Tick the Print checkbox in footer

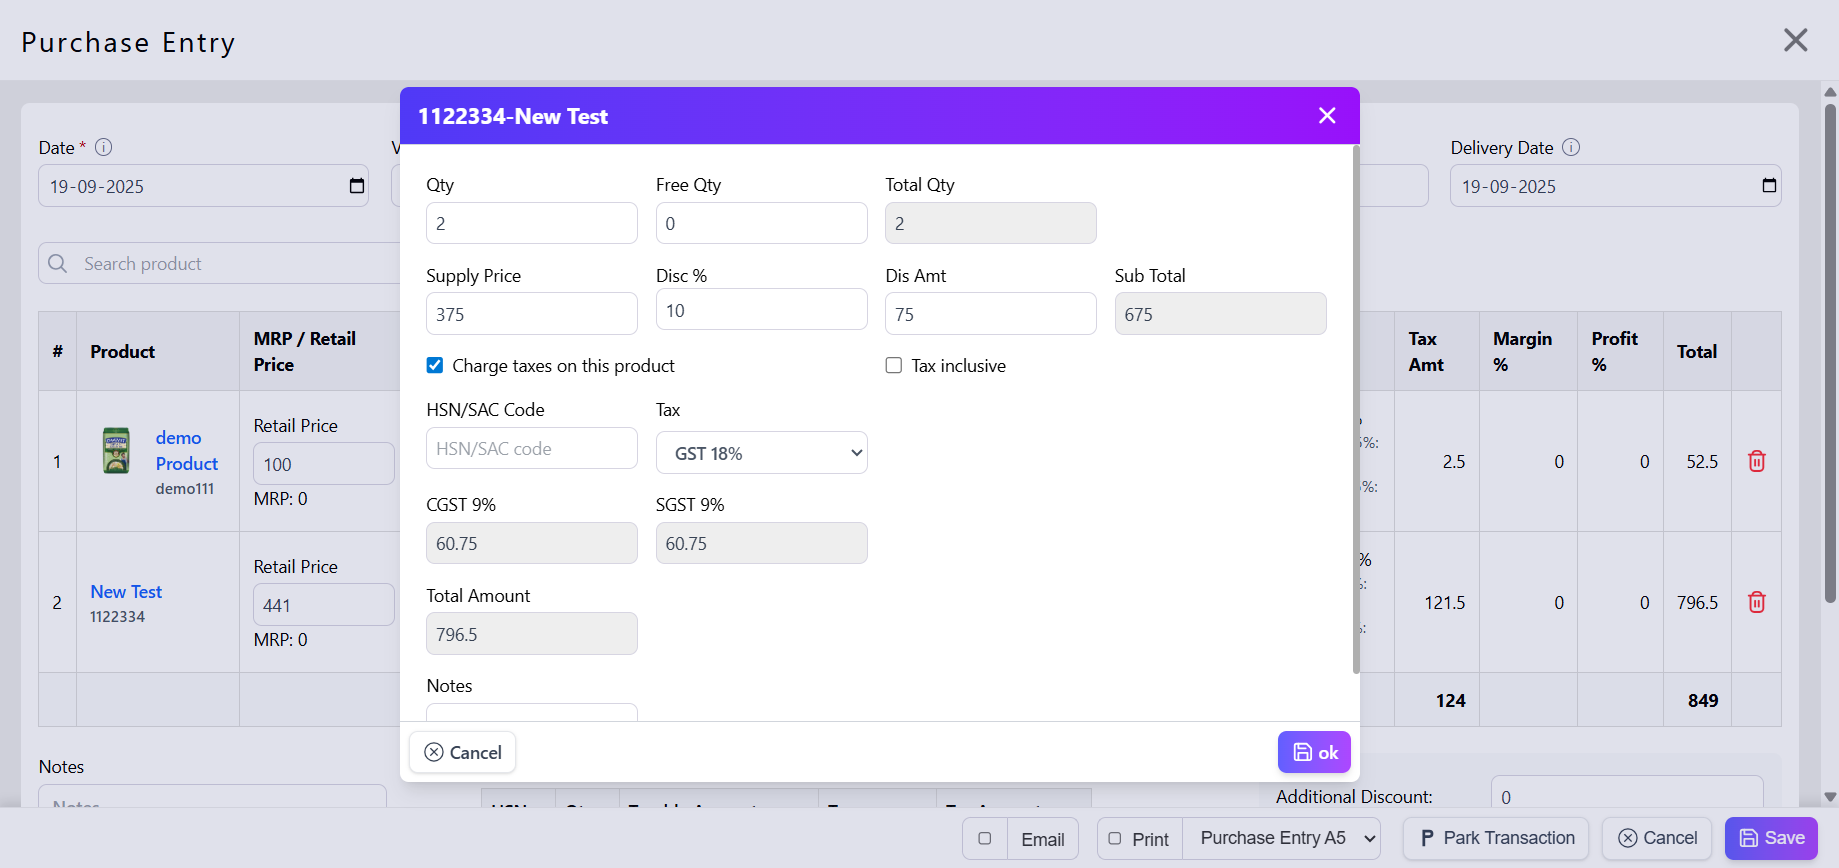click(x=1115, y=839)
